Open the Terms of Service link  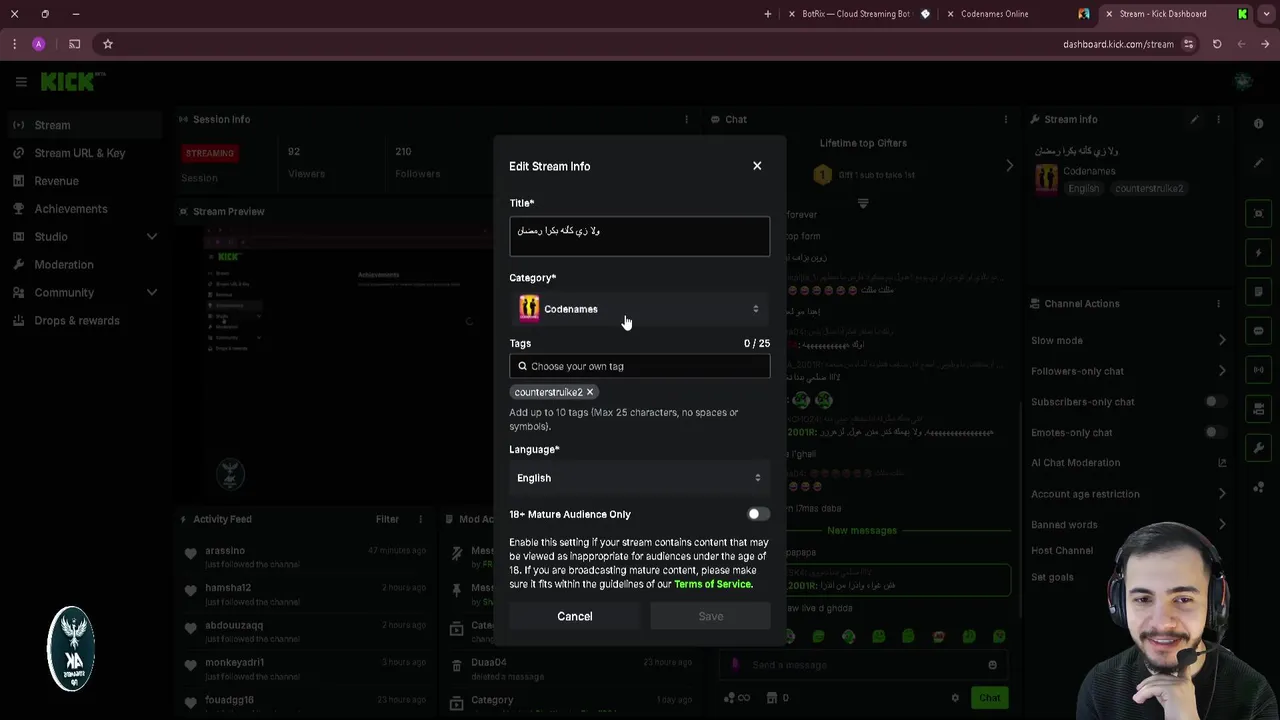[713, 584]
